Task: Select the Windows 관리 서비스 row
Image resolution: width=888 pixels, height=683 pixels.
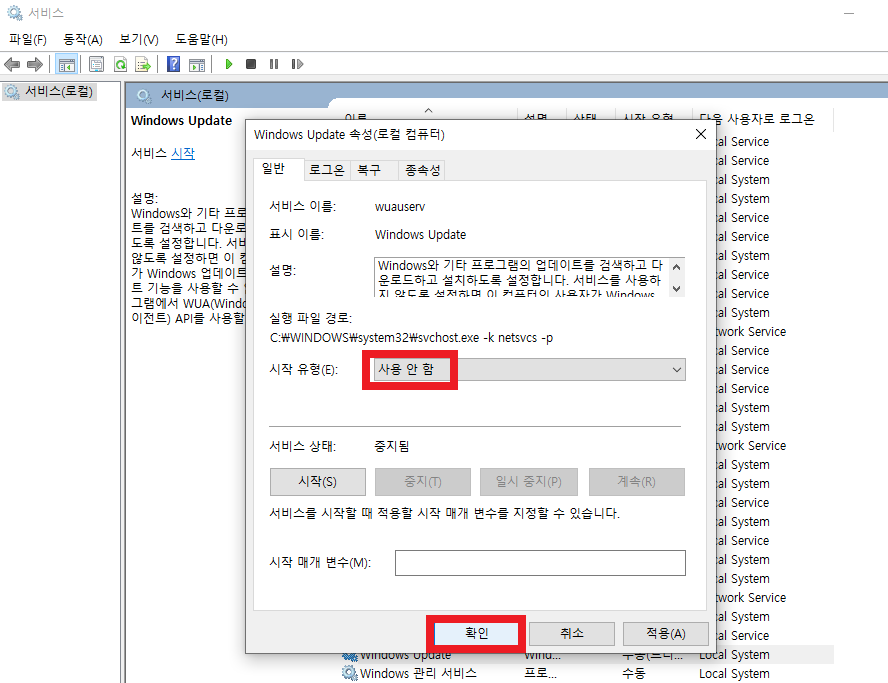Action: click(587, 673)
